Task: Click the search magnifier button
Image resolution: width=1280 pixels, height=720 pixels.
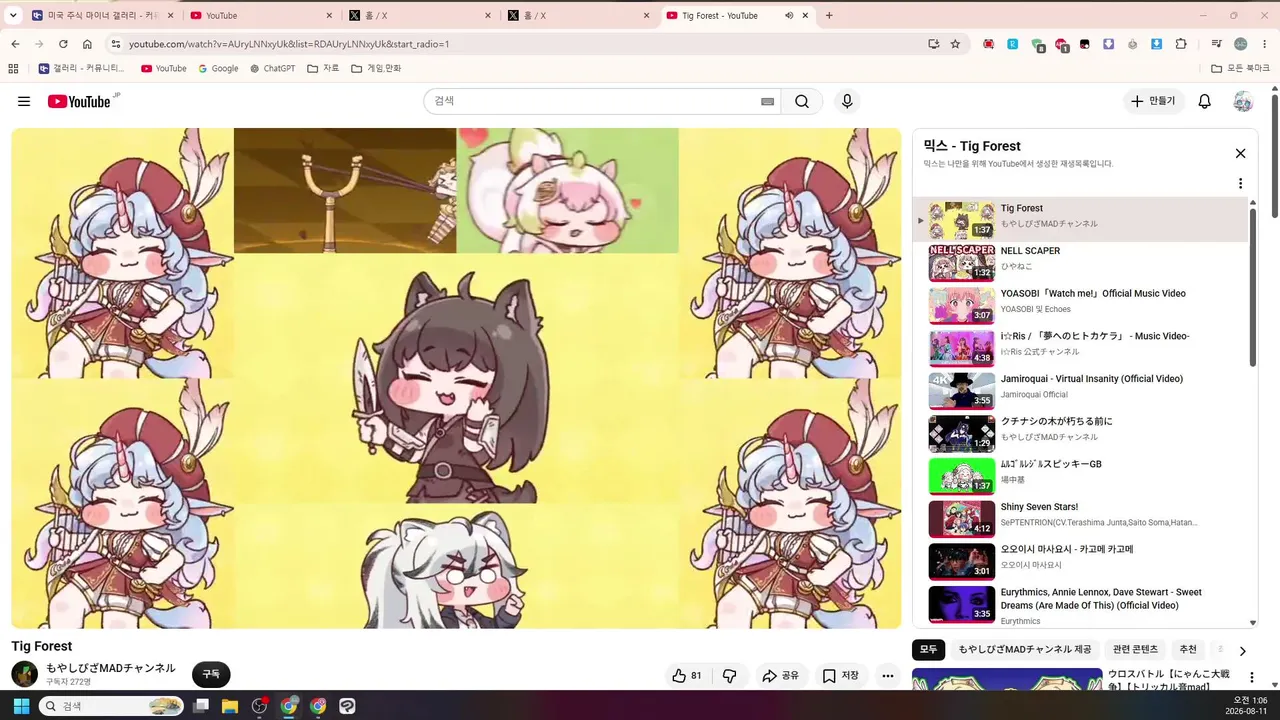Action: [802, 101]
